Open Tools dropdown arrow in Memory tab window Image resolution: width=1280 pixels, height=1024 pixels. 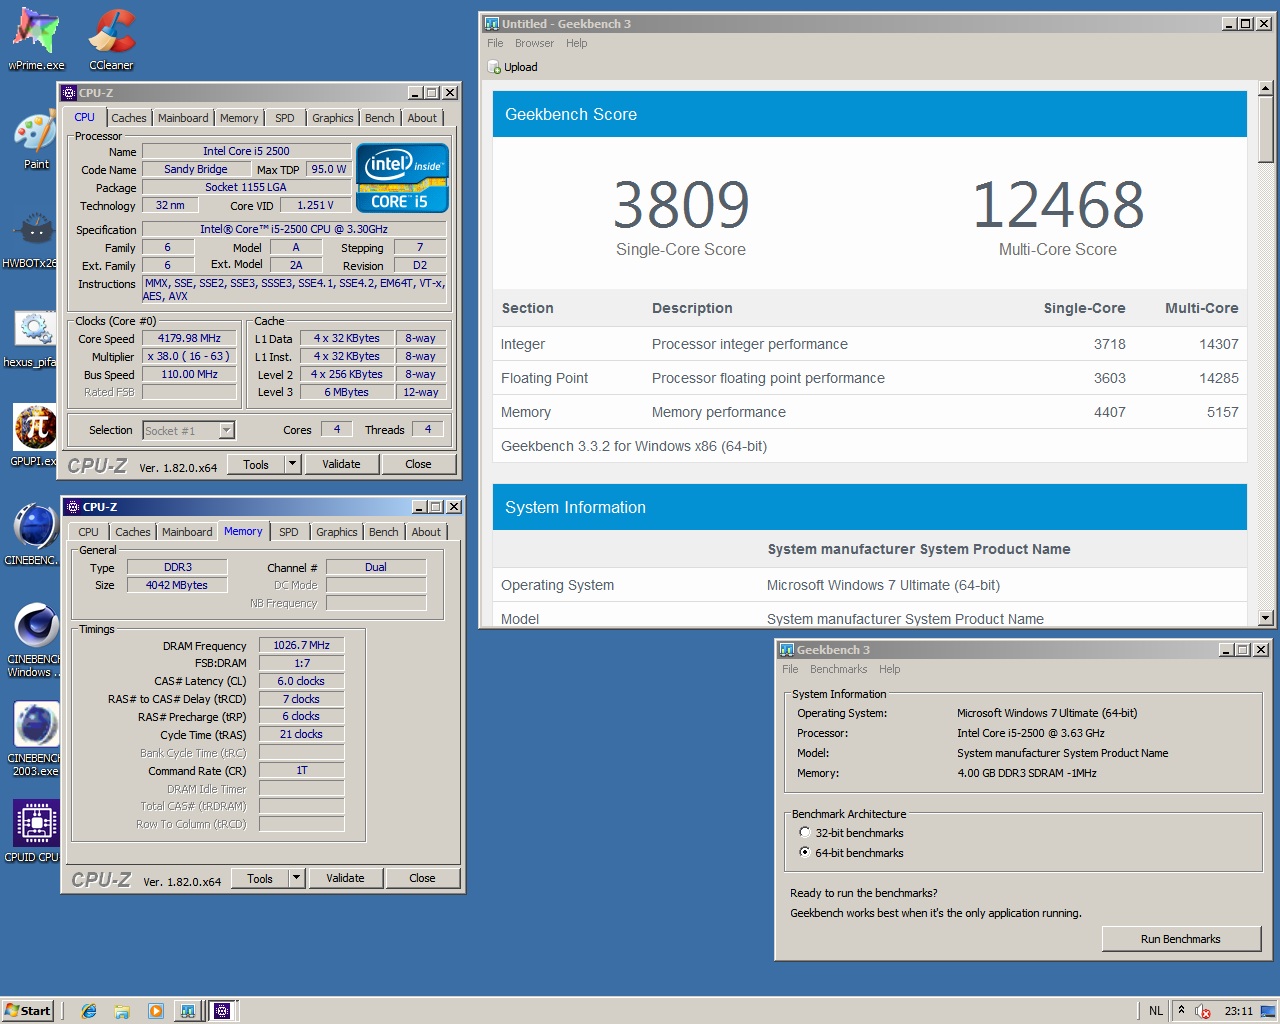click(x=296, y=878)
